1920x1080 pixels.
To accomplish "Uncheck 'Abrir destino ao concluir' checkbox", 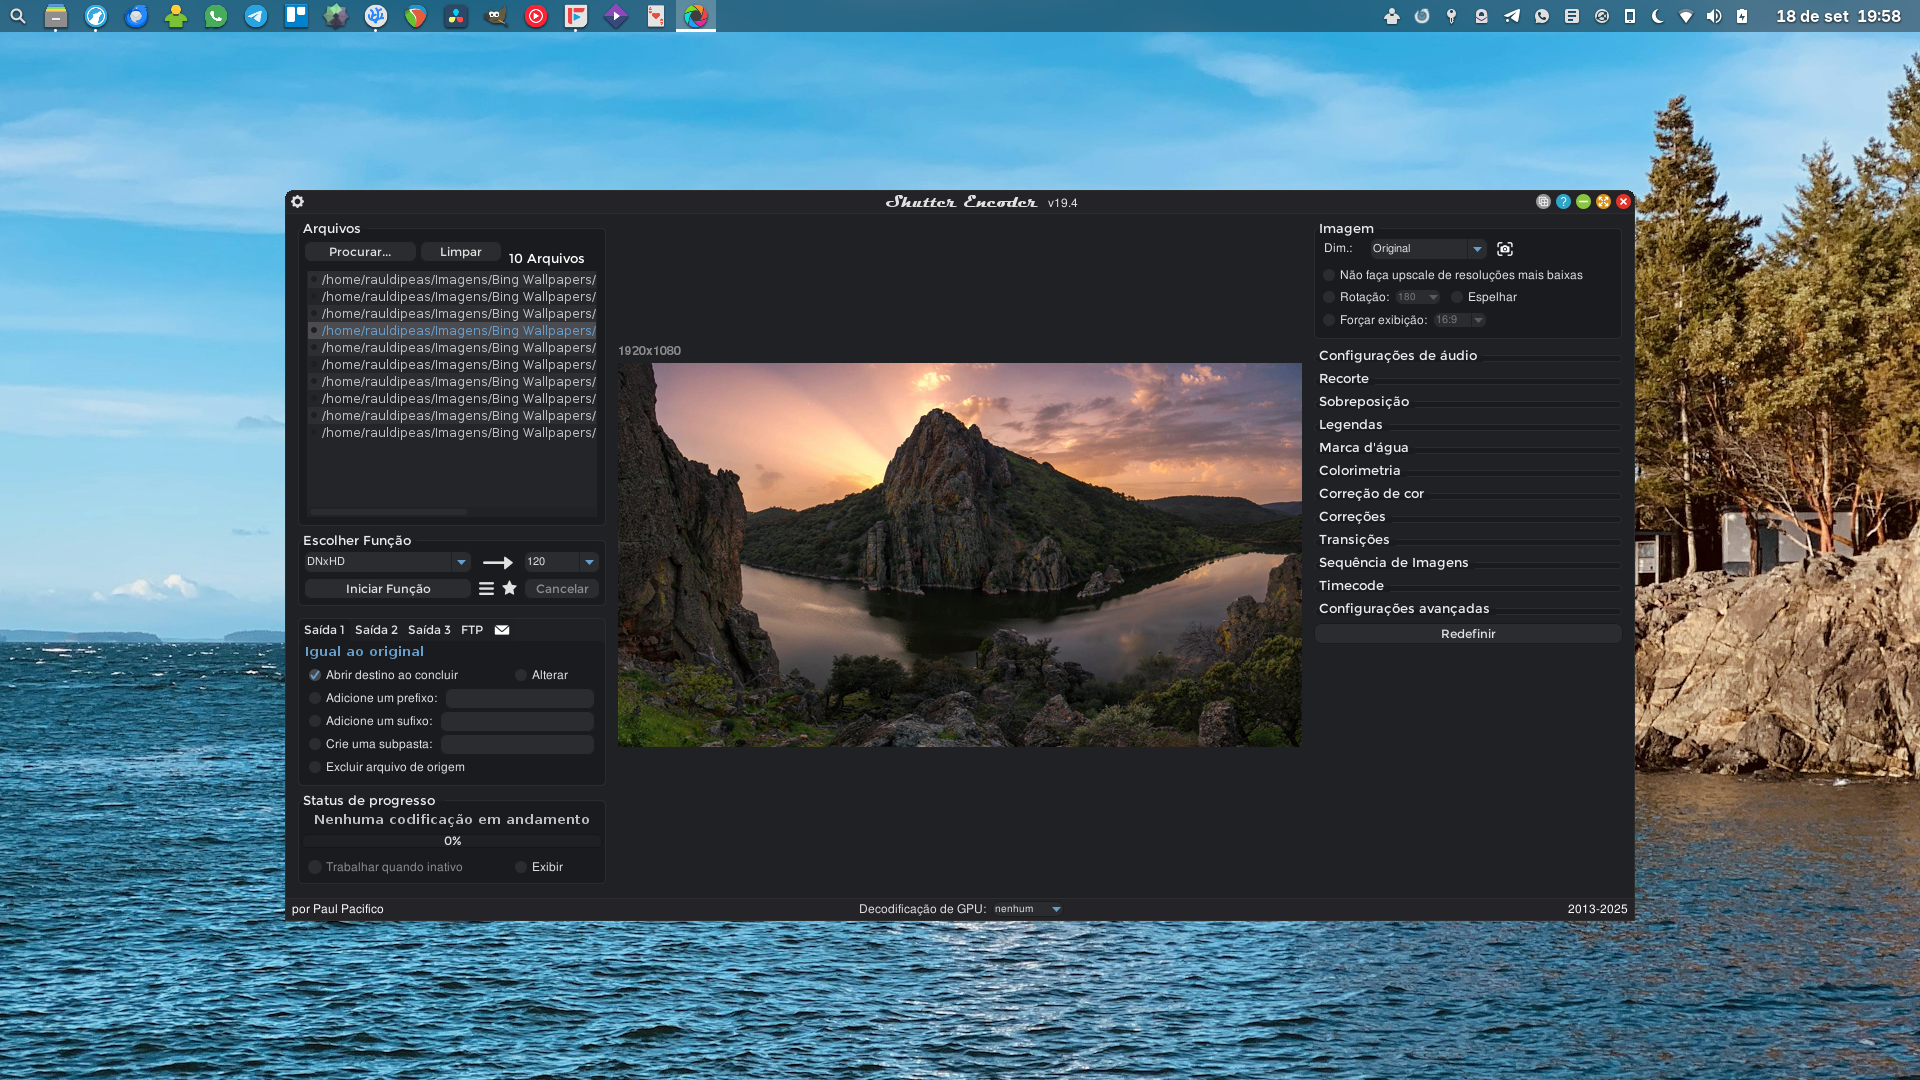I will 315,676.
